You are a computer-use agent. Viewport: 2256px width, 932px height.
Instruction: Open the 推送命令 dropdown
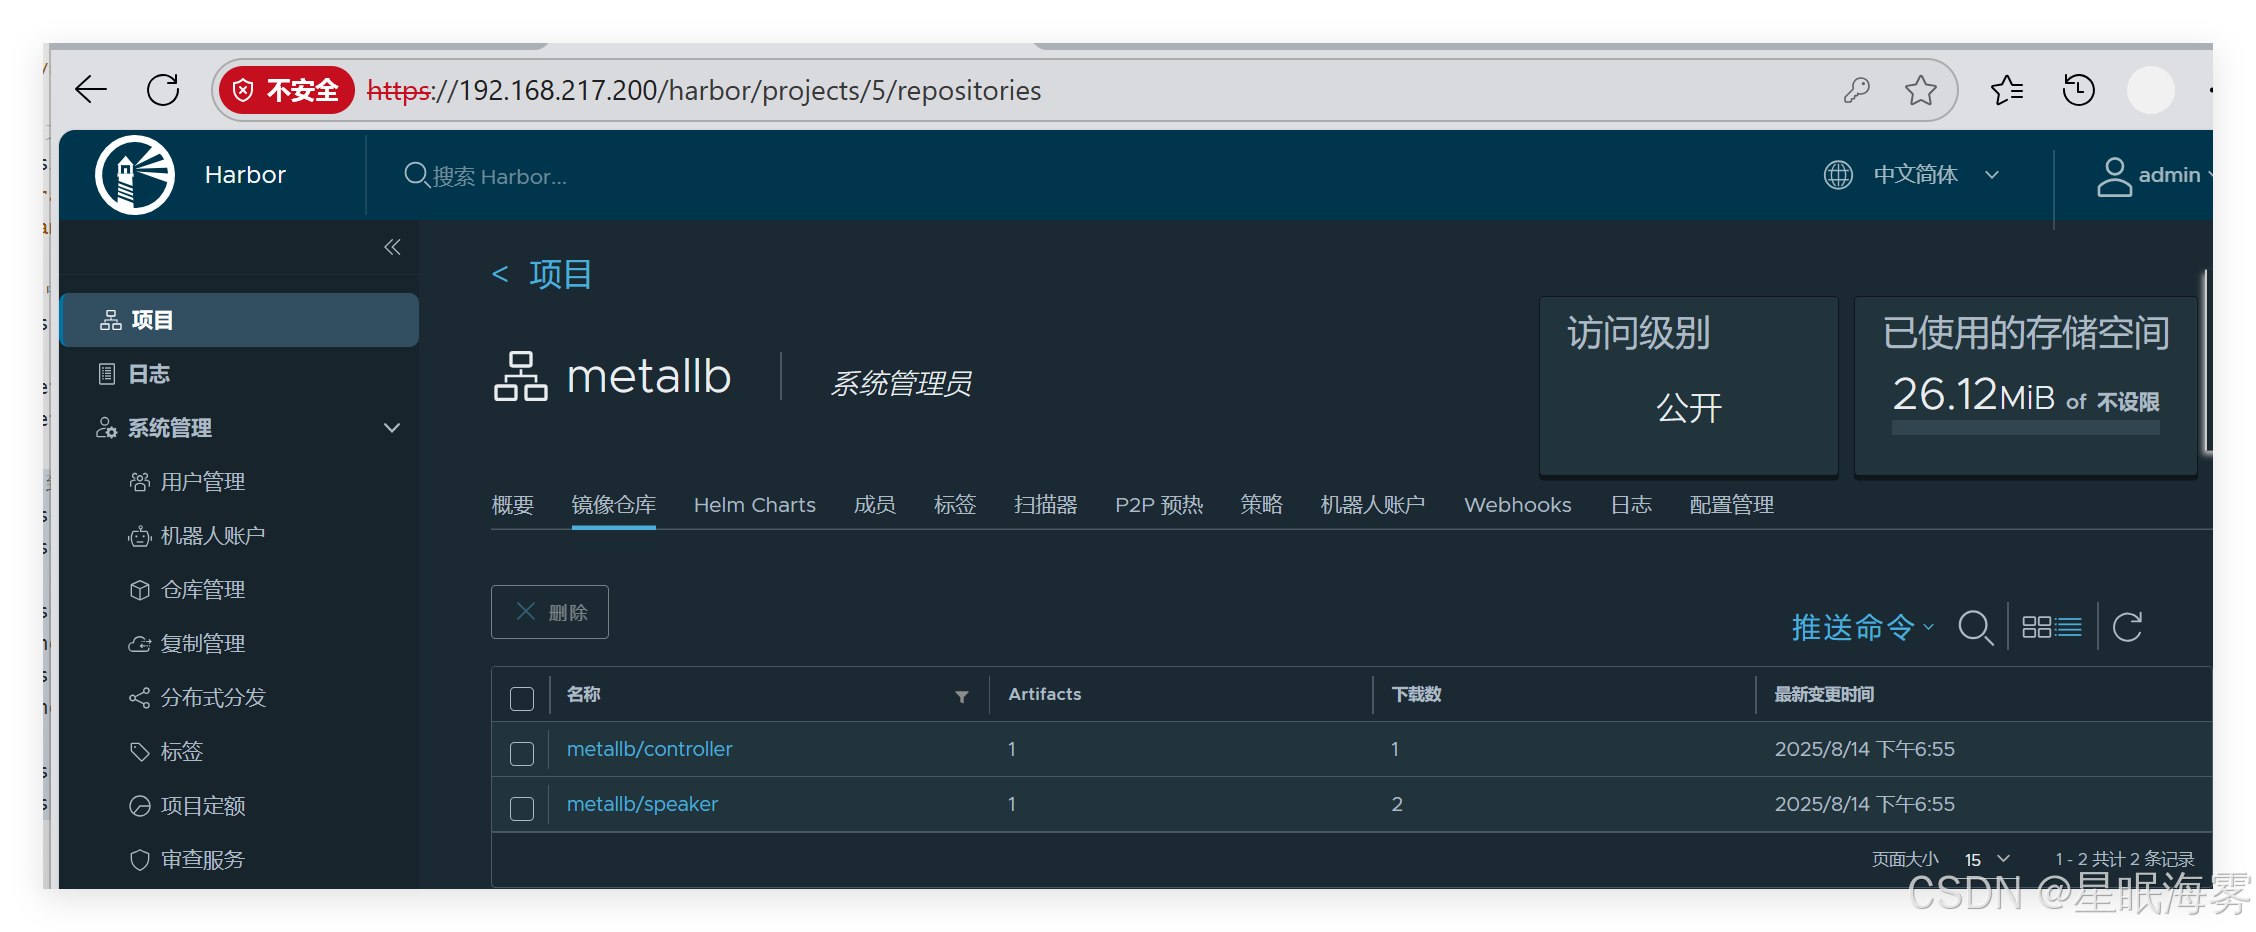[x=1862, y=627]
